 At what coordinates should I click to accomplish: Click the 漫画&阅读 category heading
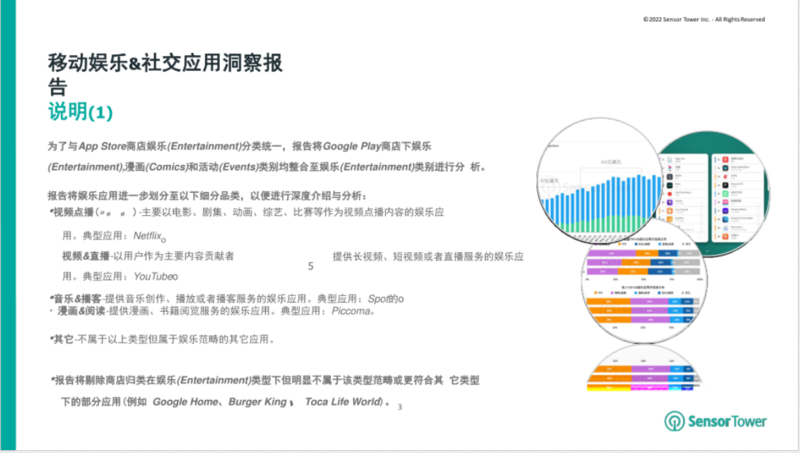pyautogui.click(x=78, y=311)
